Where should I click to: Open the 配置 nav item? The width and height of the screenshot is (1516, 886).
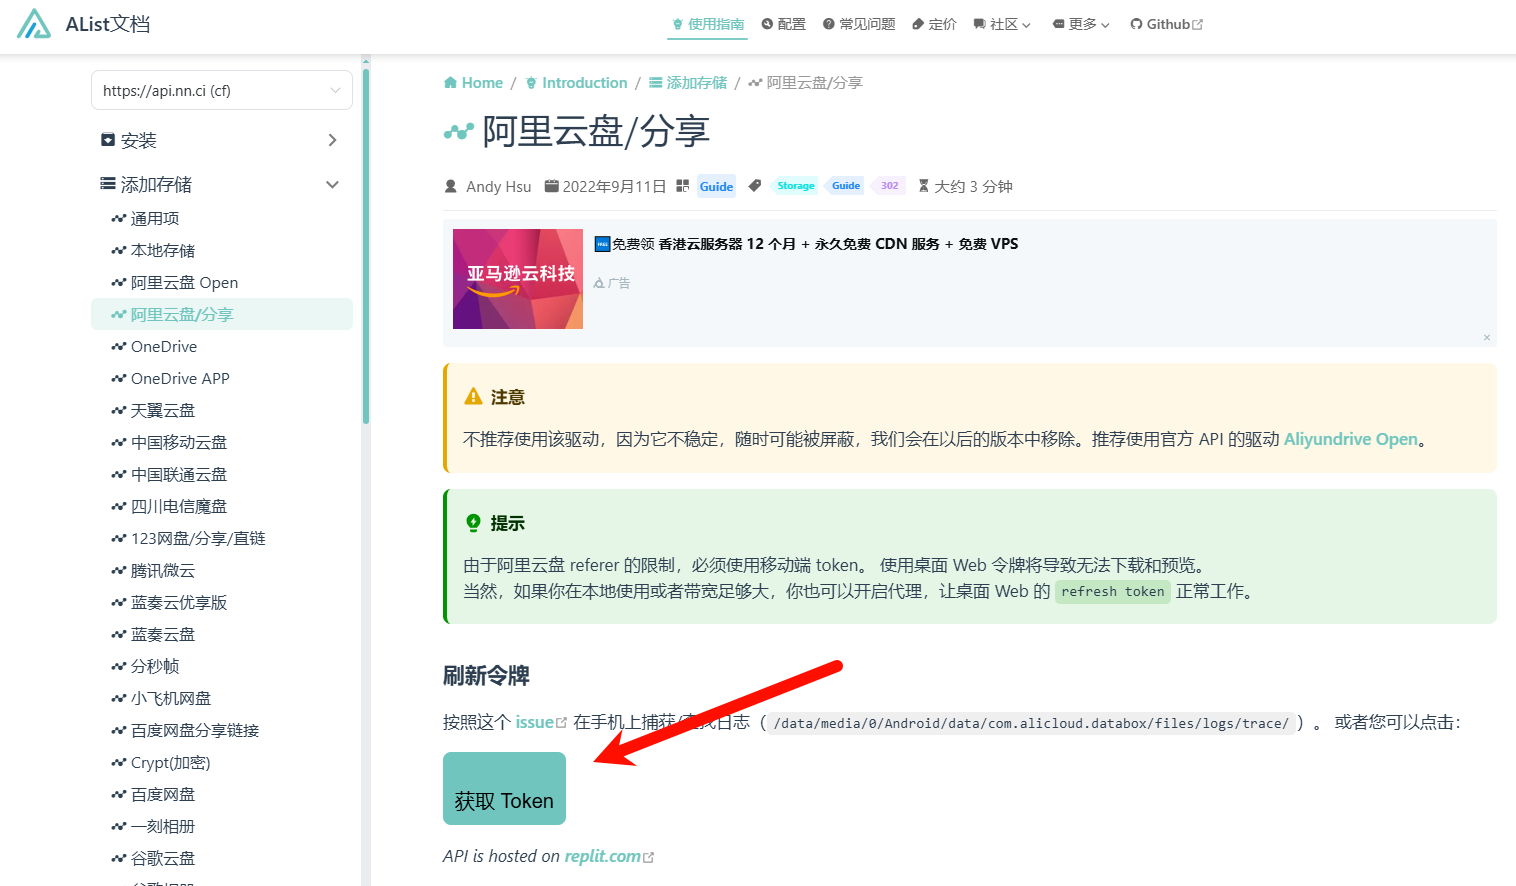pos(783,24)
